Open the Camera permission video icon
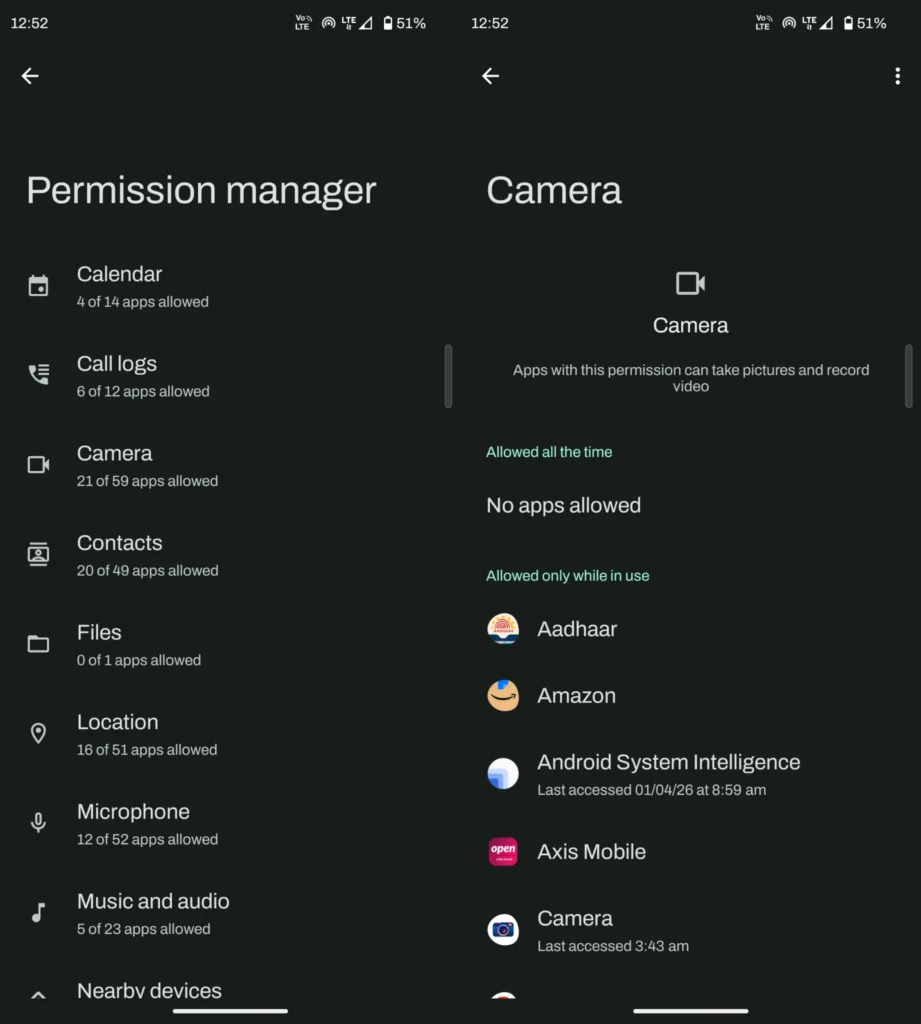921x1024 pixels. pos(38,464)
